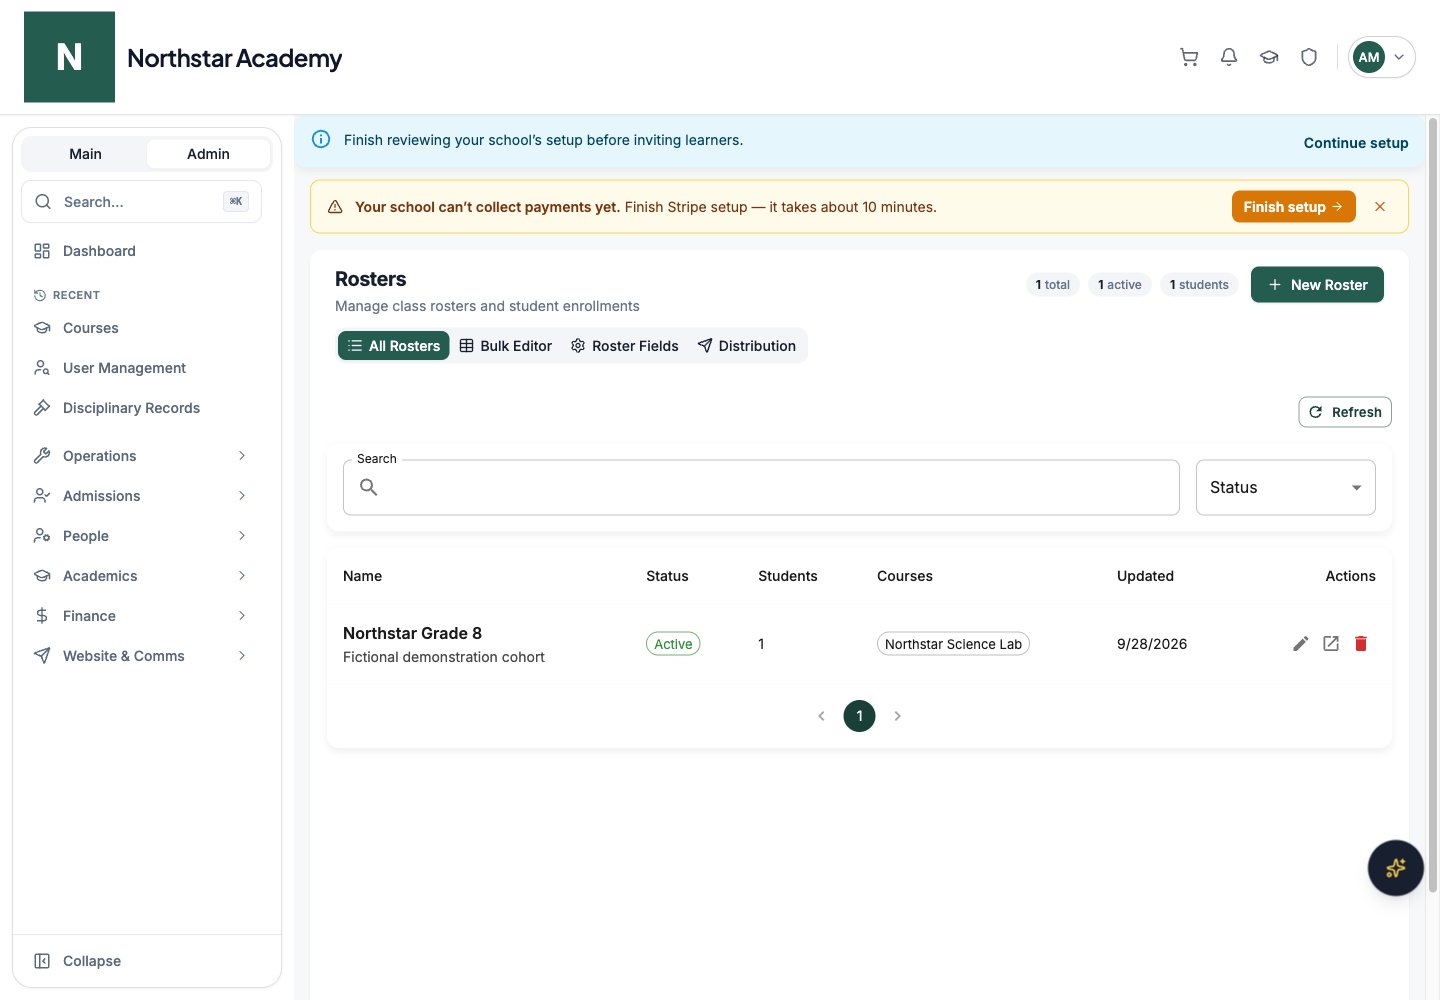The image size is (1440, 1000).
Task: Click the shield icon in header
Action: pyautogui.click(x=1309, y=57)
